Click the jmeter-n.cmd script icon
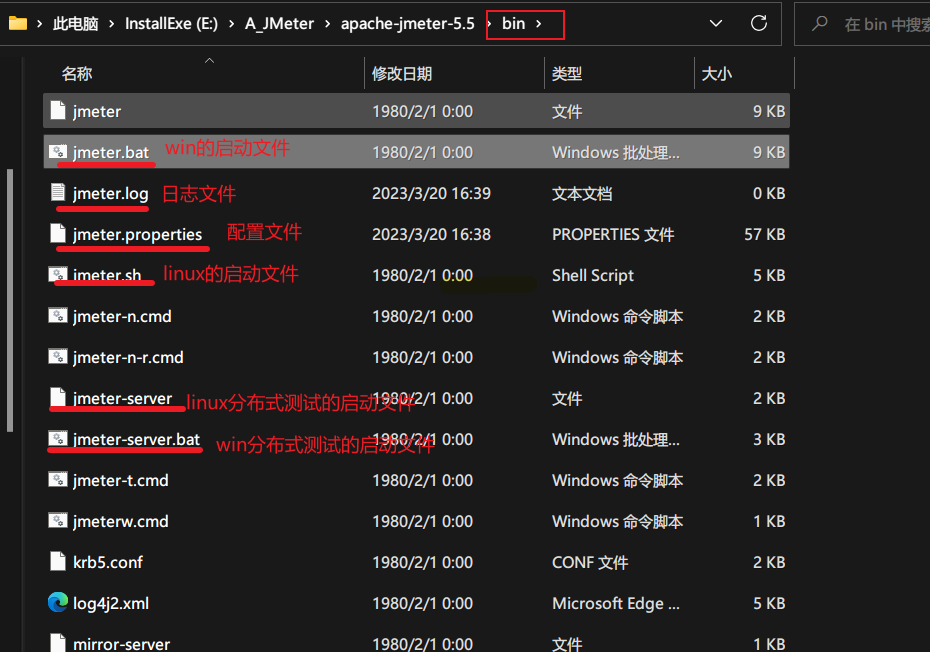Viewport: 930px width, 652px height. (x=58, y=316)
